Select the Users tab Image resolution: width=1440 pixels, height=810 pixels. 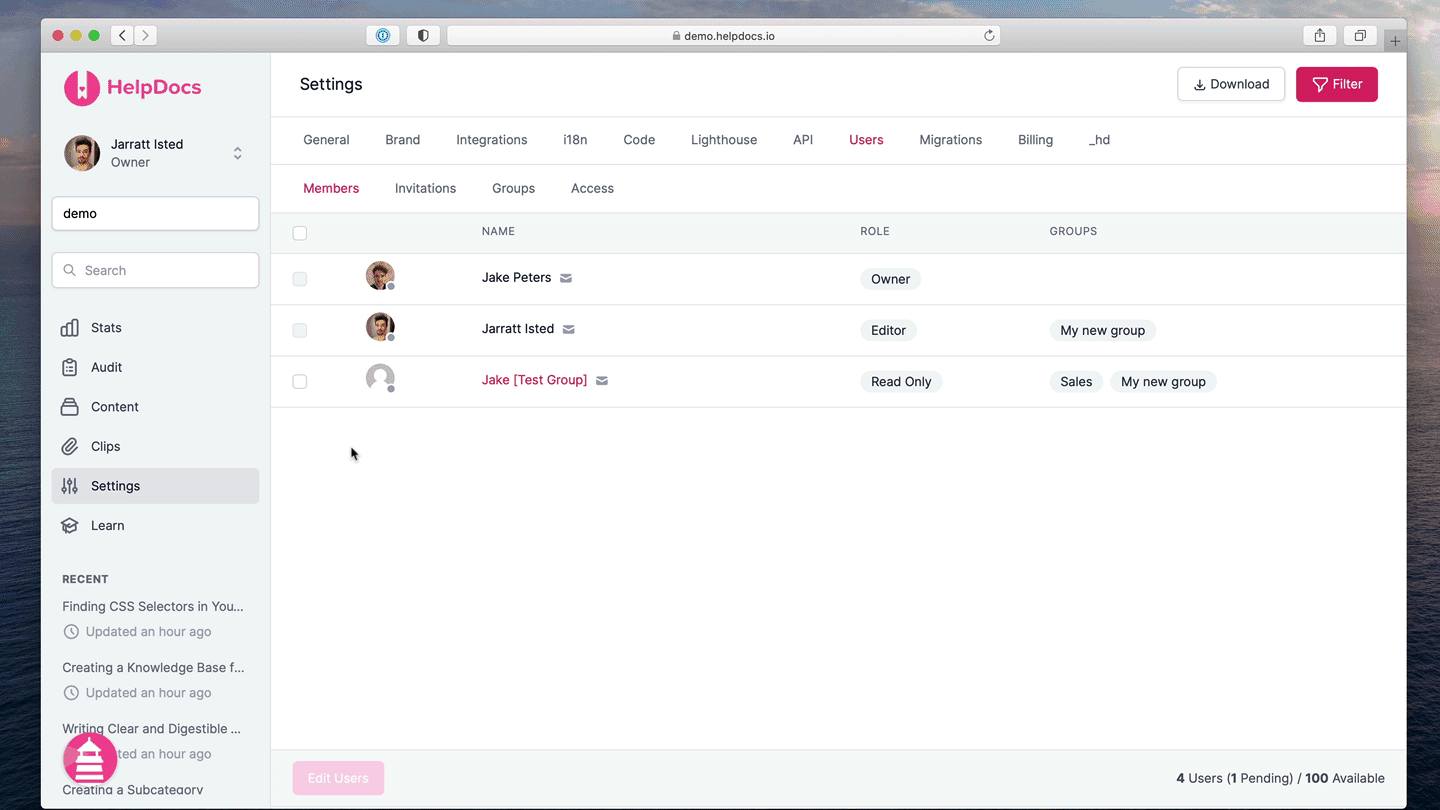pos(866,140)
